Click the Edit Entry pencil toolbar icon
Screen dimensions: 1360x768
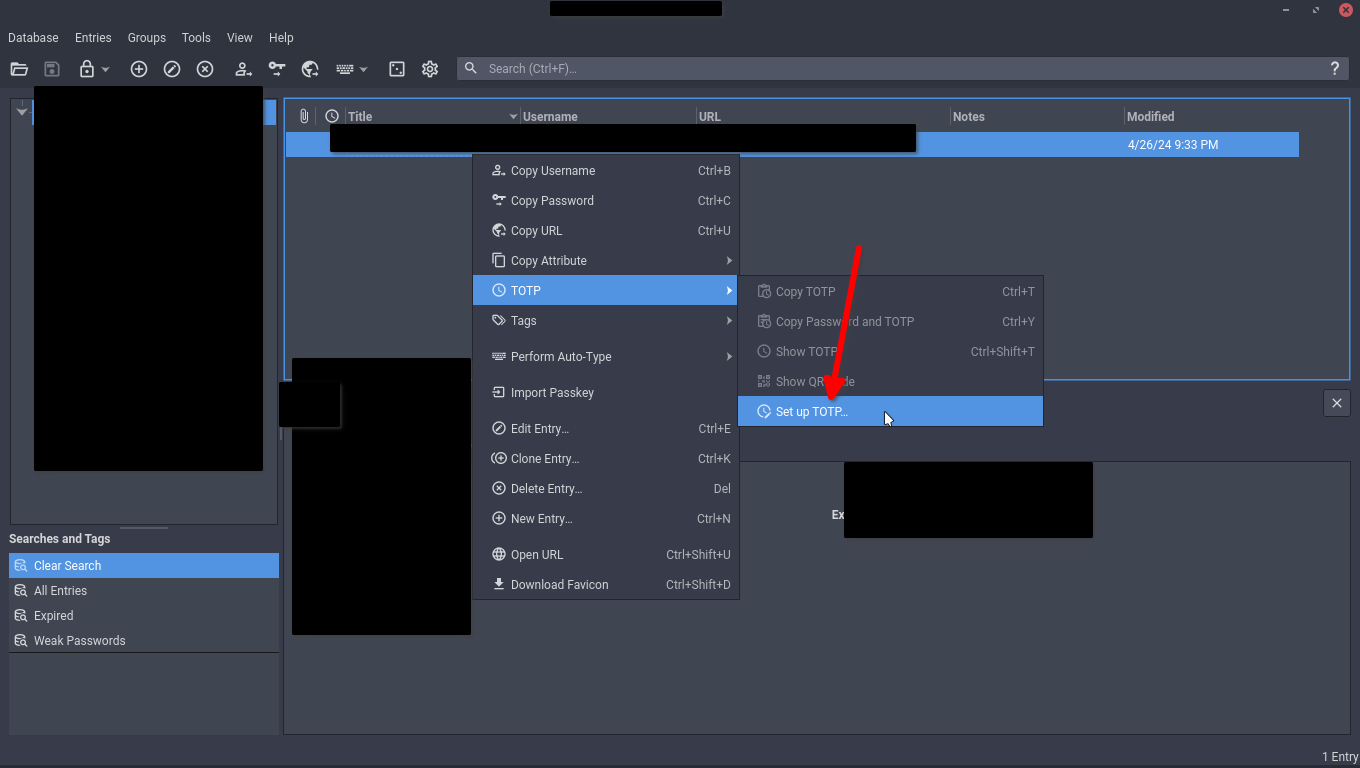click(x=172, y=69)
